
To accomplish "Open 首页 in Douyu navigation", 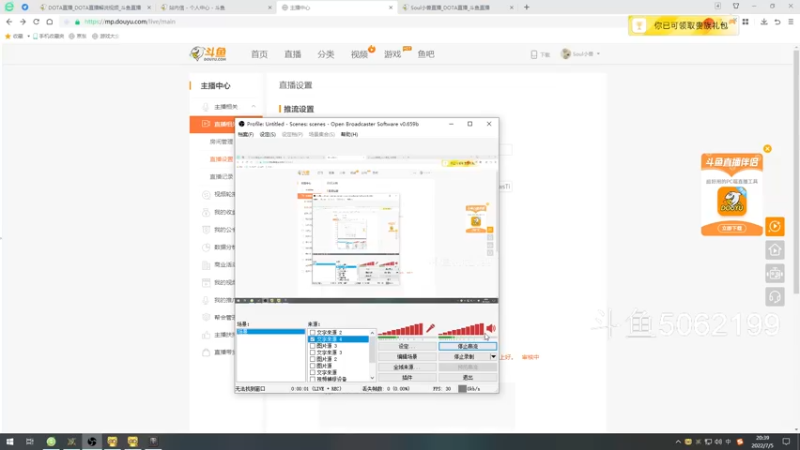I will (x=259, y=54).
